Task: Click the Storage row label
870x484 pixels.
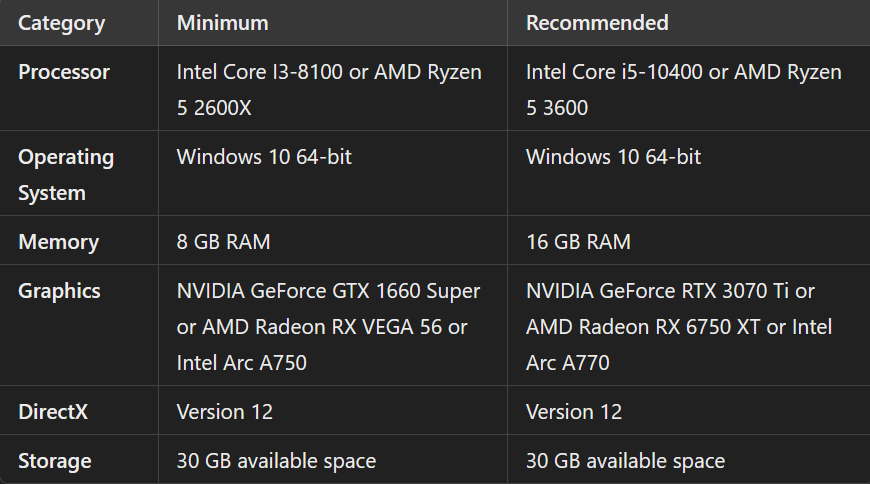Action: pos(55,461)
